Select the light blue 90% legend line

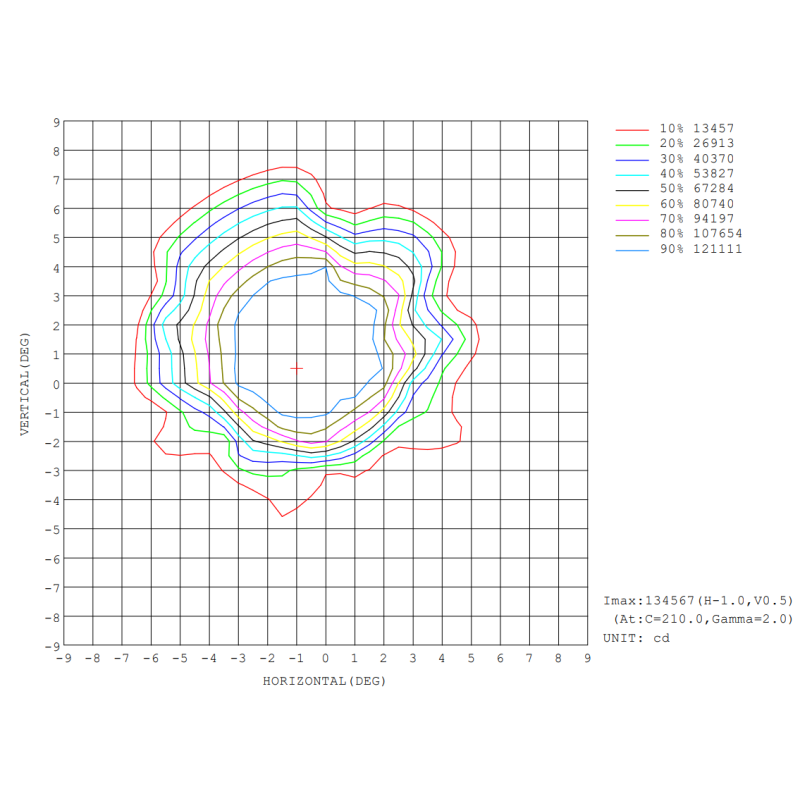632,249
